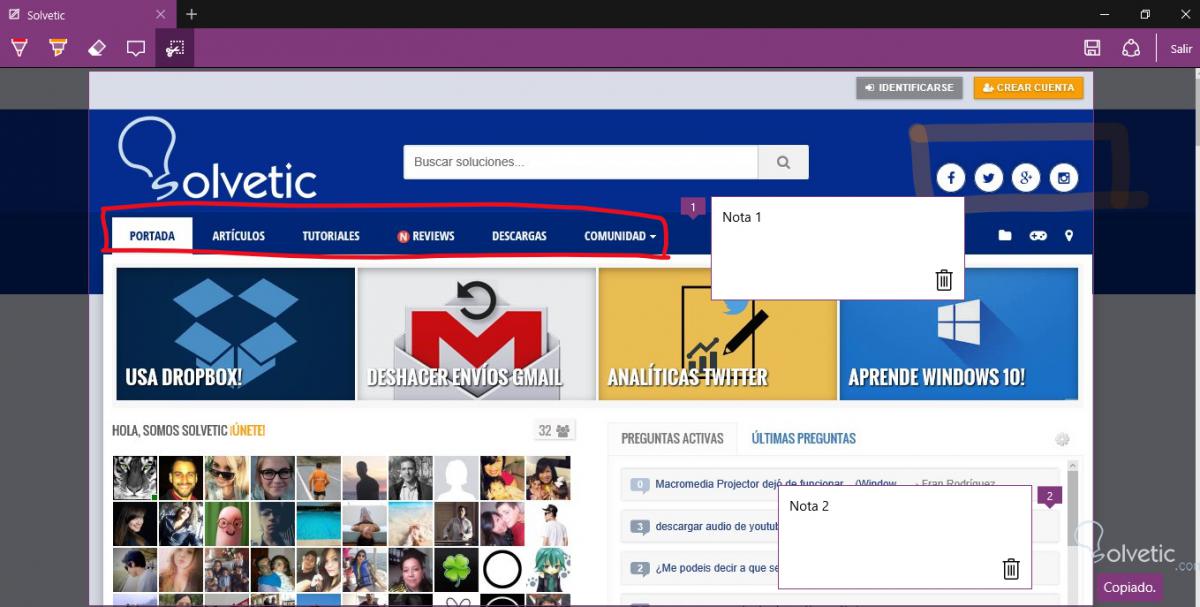Open the DESHACER ENVÍOS GMAIL tile
1200x607 pixels.
coord(477,334)
